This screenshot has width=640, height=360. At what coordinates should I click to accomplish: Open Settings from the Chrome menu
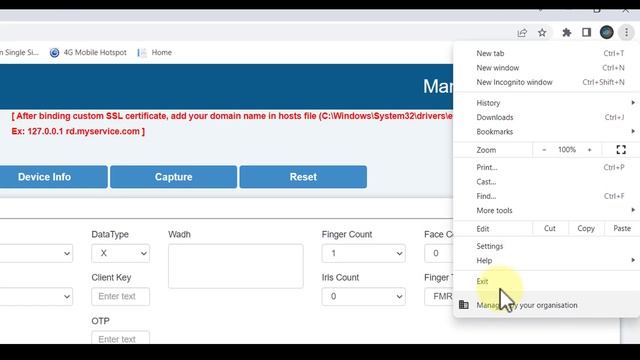[x=547, y=246]
